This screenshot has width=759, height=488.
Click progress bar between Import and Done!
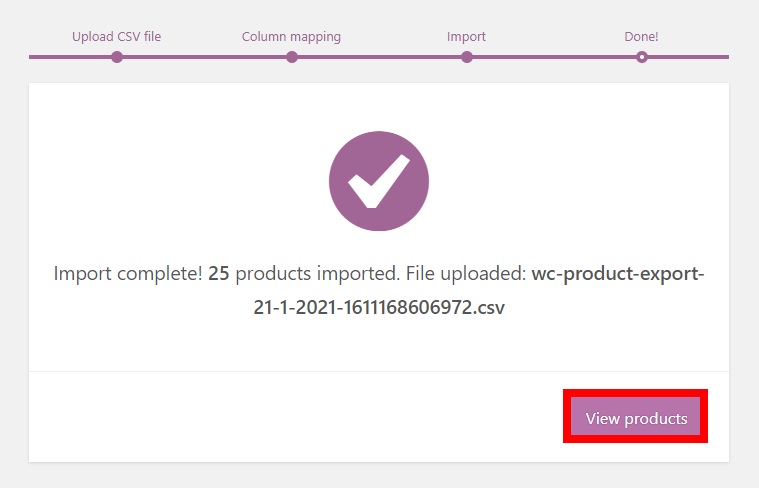pos(554,57)
